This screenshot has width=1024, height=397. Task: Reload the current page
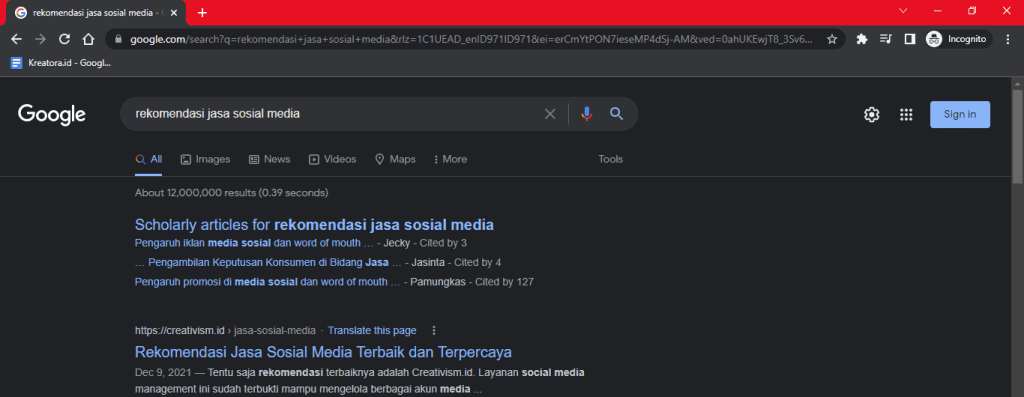(x=65, y=39)
